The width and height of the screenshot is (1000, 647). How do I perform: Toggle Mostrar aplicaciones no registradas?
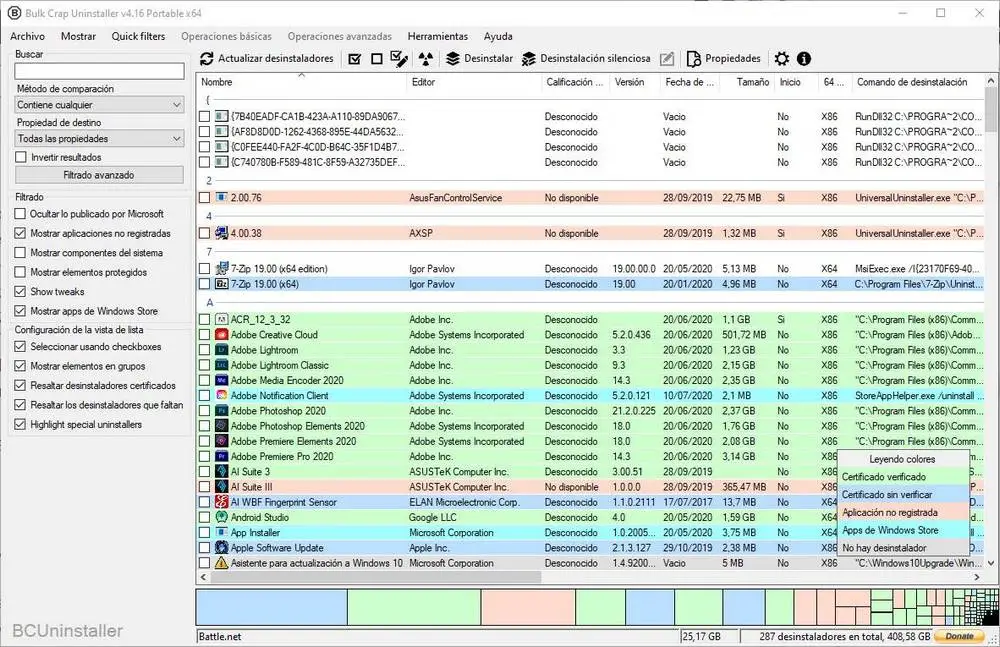point(20,234)
